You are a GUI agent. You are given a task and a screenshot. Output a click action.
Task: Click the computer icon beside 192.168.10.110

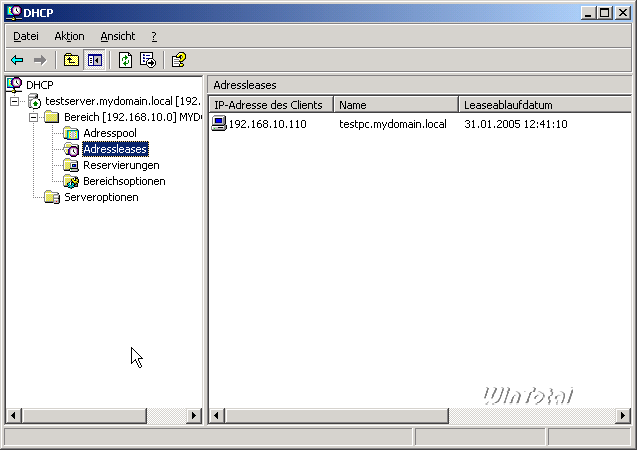point(219,123)
